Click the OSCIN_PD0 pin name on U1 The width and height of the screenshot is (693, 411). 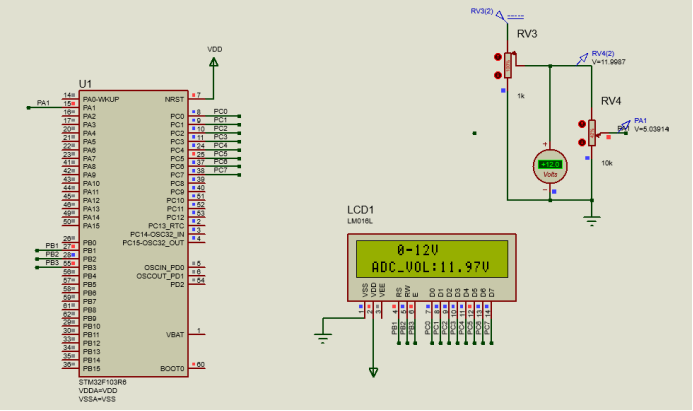(x=164, y=268)
